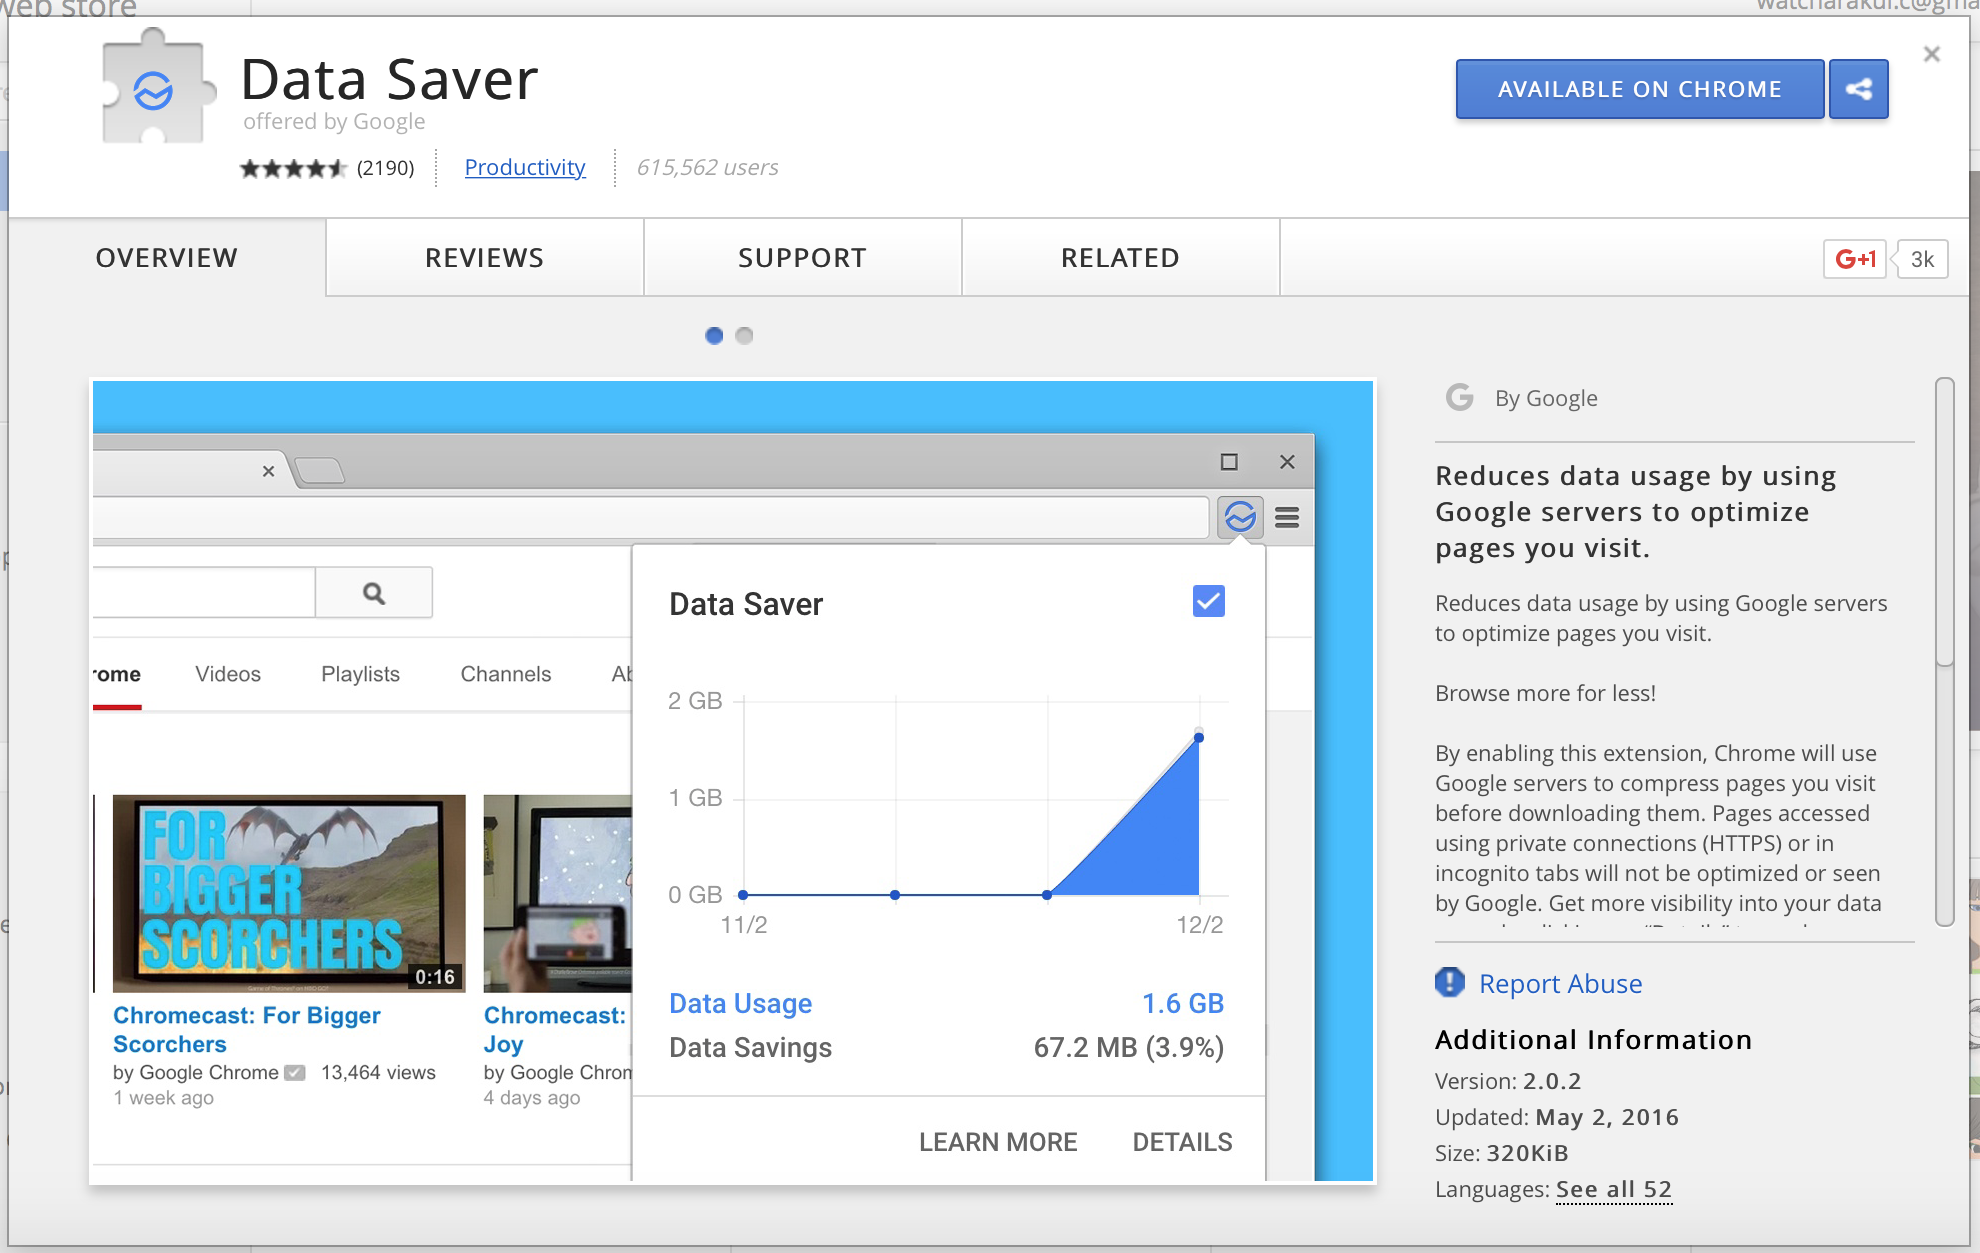
Task: Click the Channels tab in screenshot
Action: pos(505,674)
